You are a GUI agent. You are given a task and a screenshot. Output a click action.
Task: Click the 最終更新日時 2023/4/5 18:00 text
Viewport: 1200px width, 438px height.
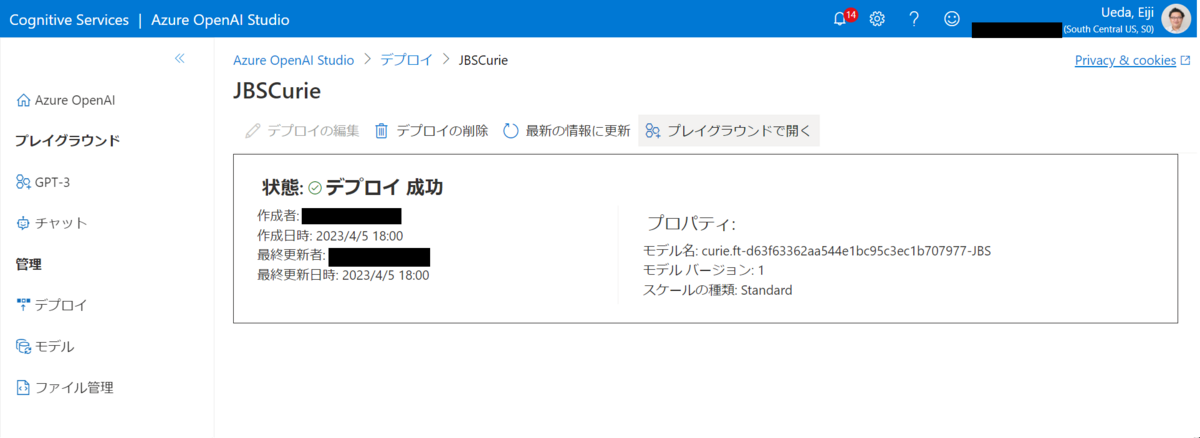(x=343, y=275)
